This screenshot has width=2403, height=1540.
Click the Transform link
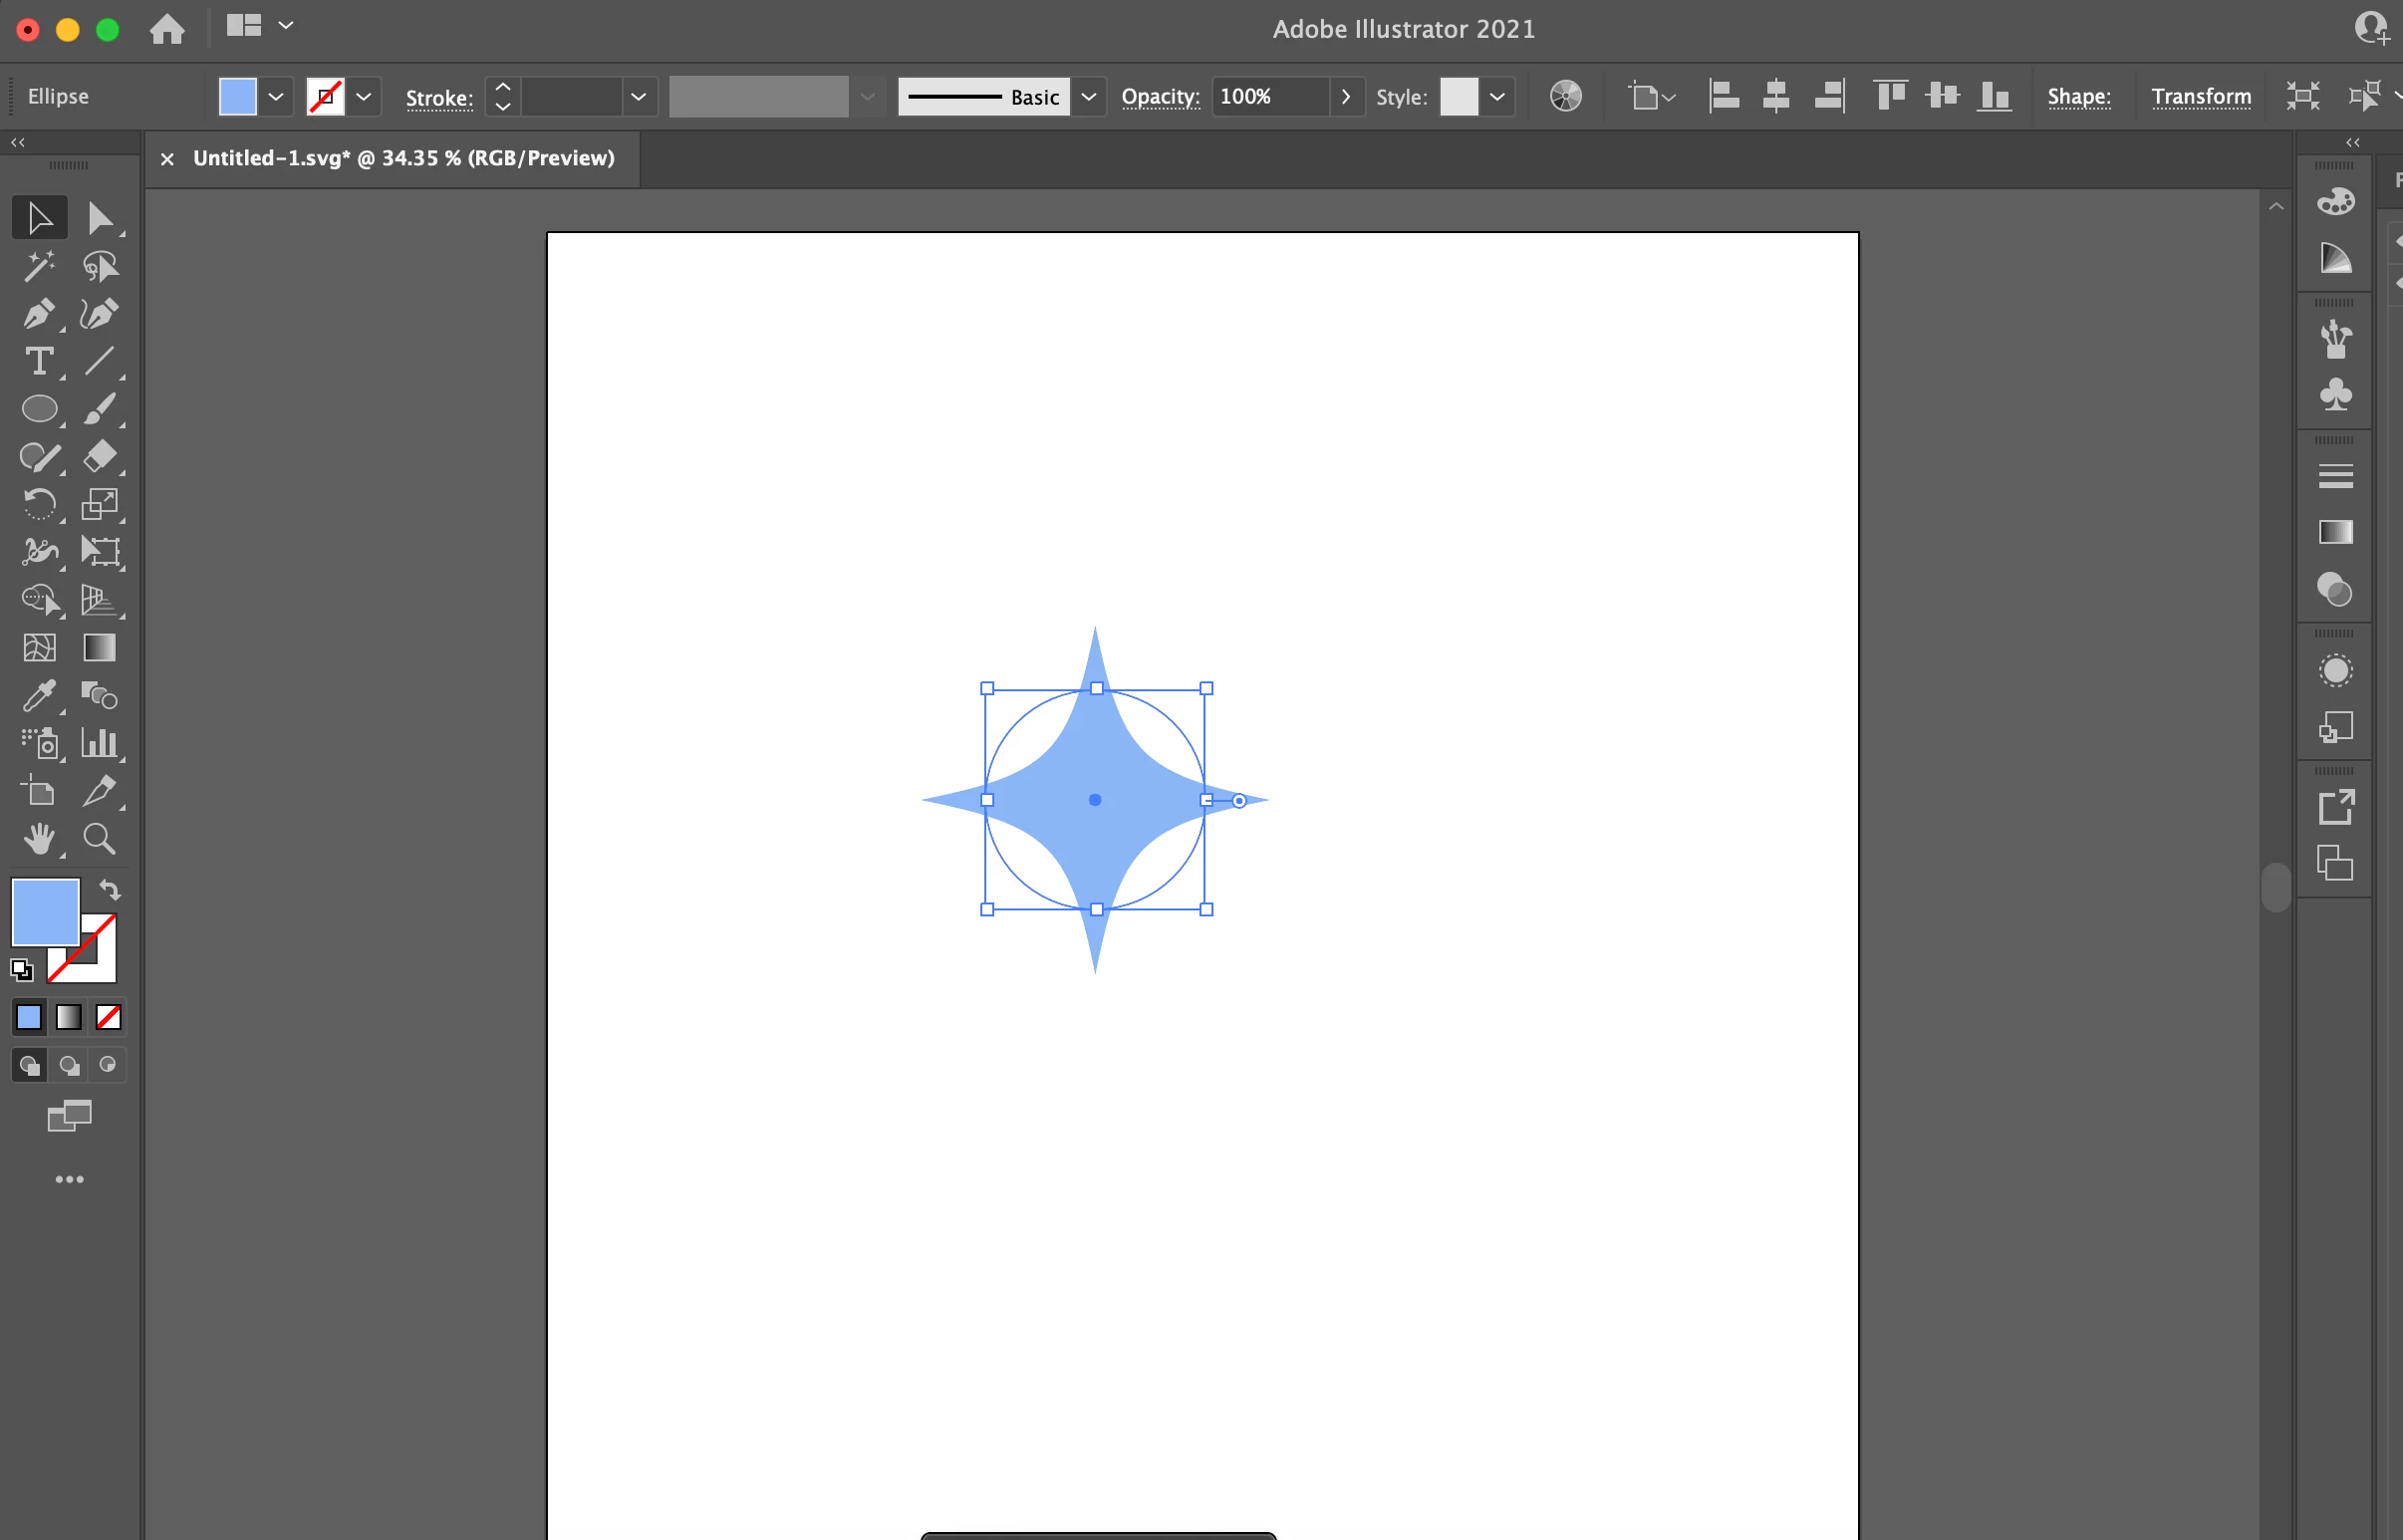pos(2200,97)
